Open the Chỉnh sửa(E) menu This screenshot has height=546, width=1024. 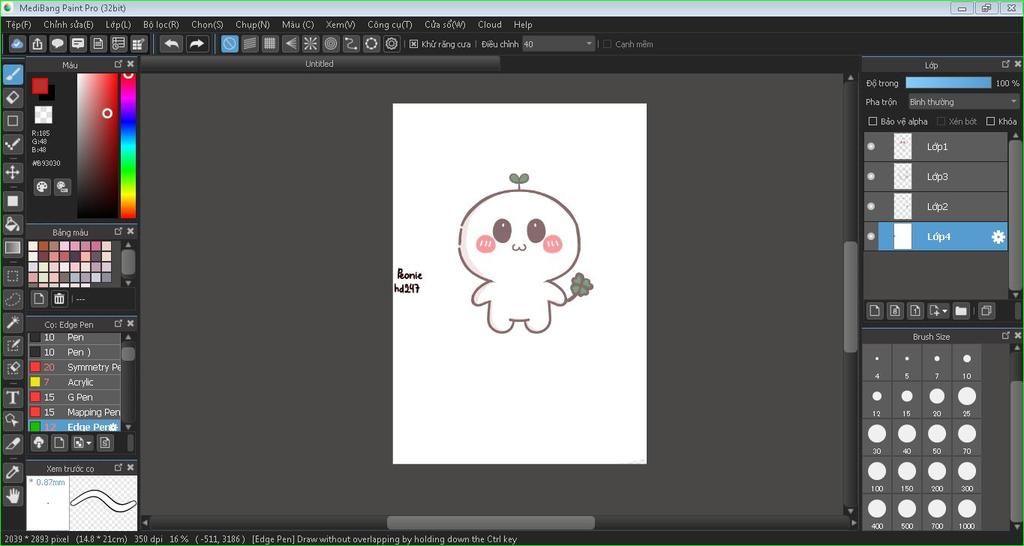69,24
